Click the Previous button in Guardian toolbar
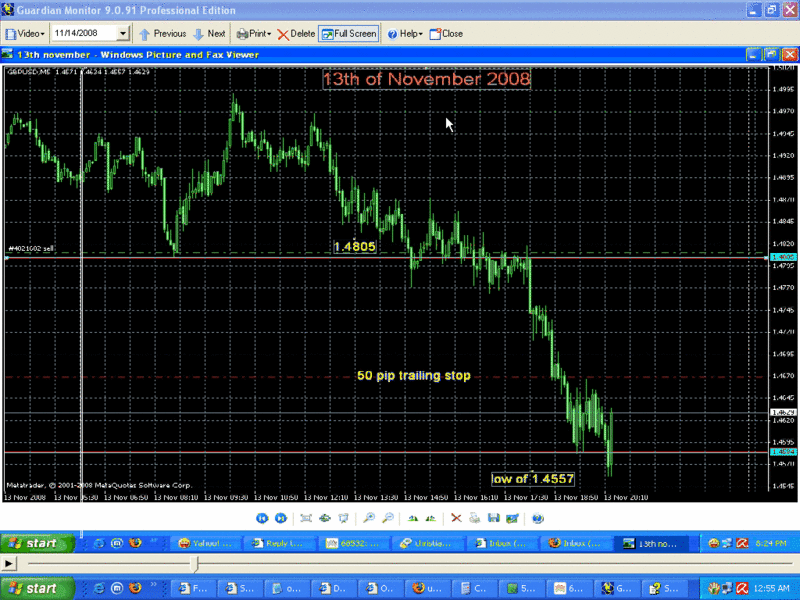 click(162, 33)
